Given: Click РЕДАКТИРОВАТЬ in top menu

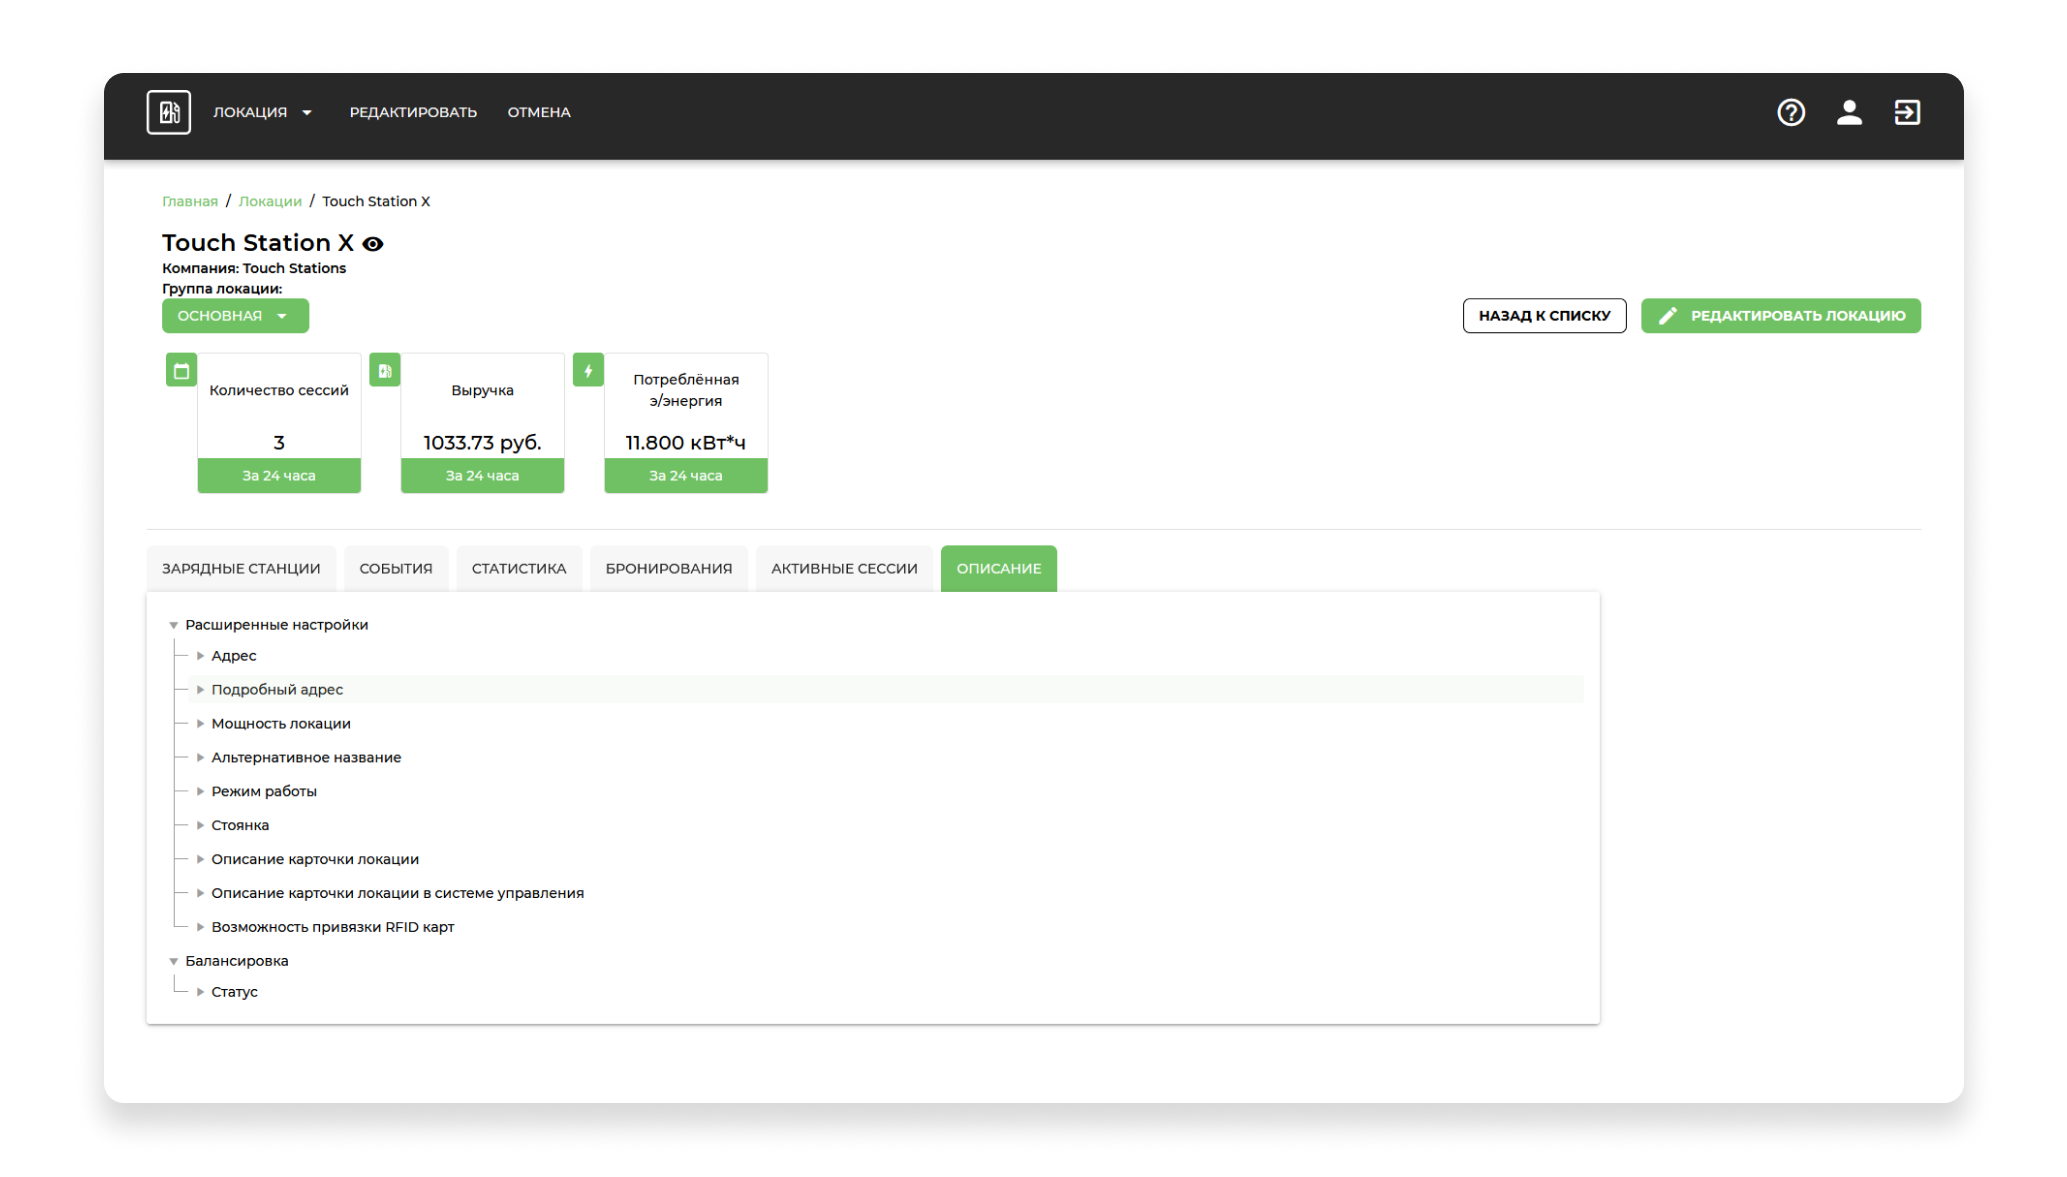Looking at the screenshot, I should pyautogui.click(x=413, y=112).
